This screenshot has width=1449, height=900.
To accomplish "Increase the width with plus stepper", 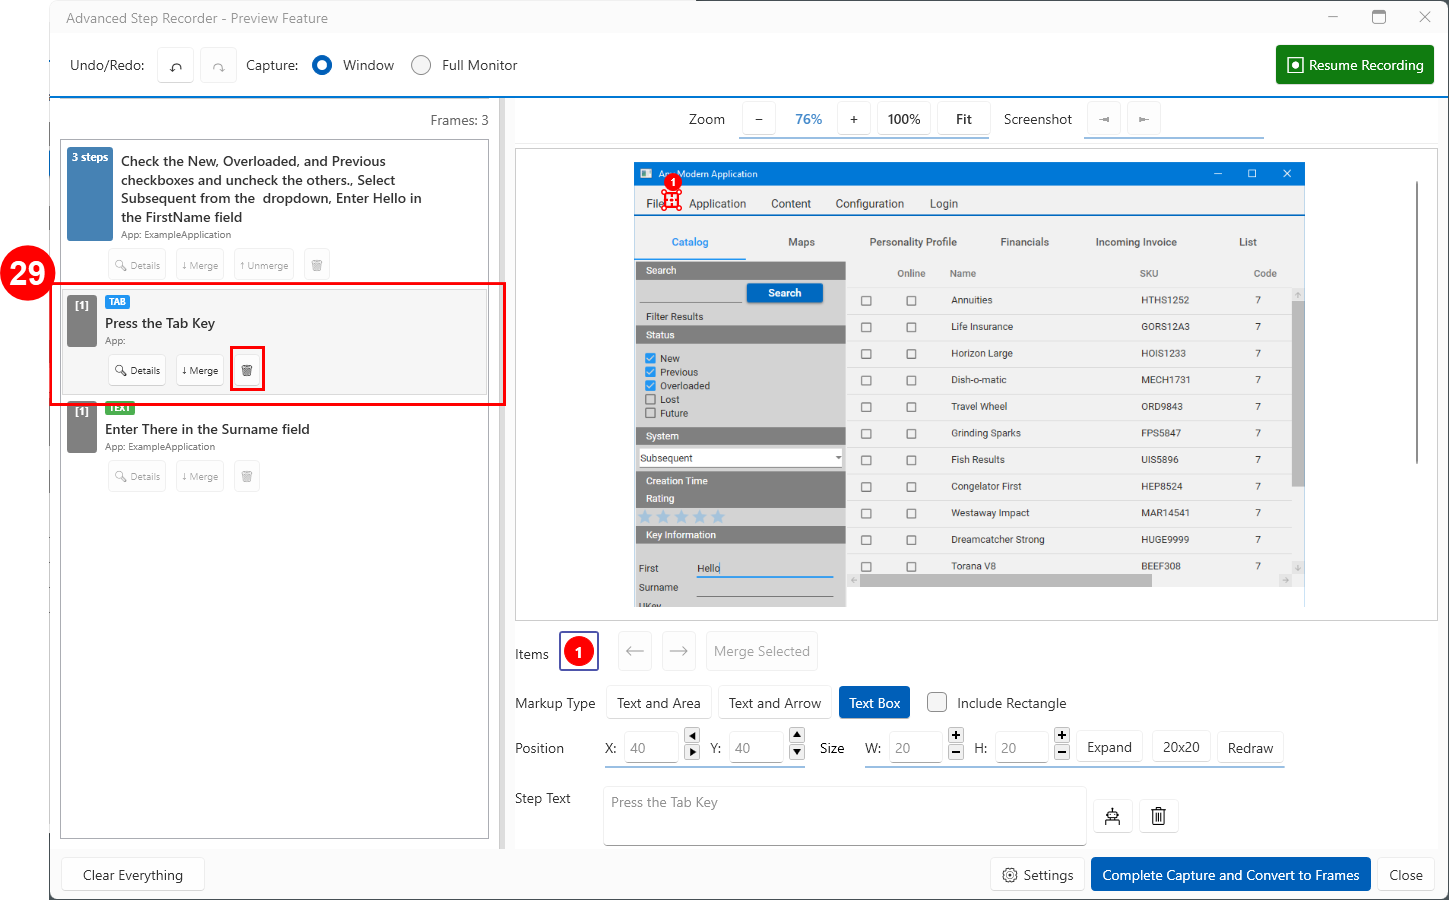I will coord(956,735).
